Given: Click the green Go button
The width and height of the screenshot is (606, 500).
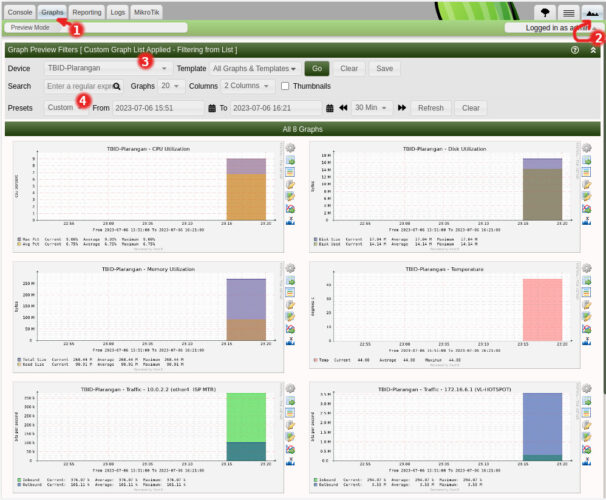Looking at the screenshot, I should click(317, 68).
